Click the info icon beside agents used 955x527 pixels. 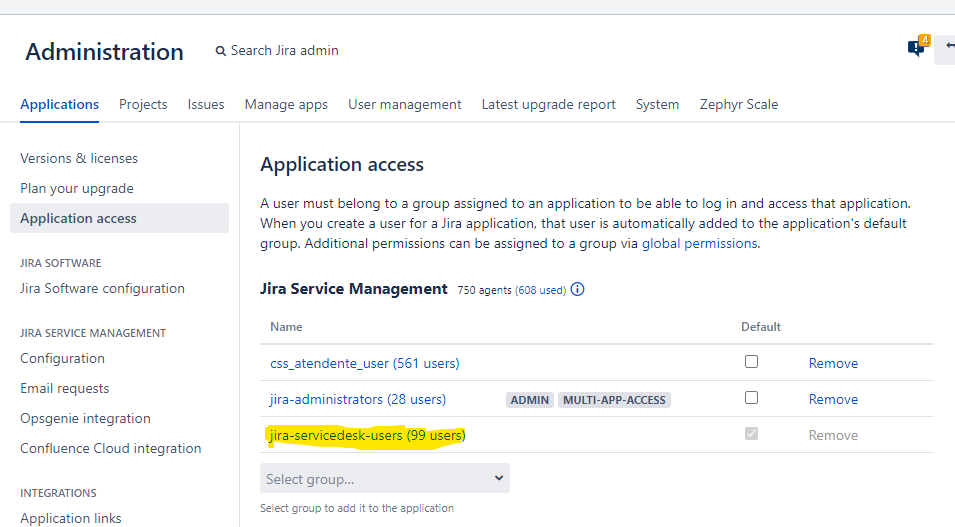coord(577,289)
